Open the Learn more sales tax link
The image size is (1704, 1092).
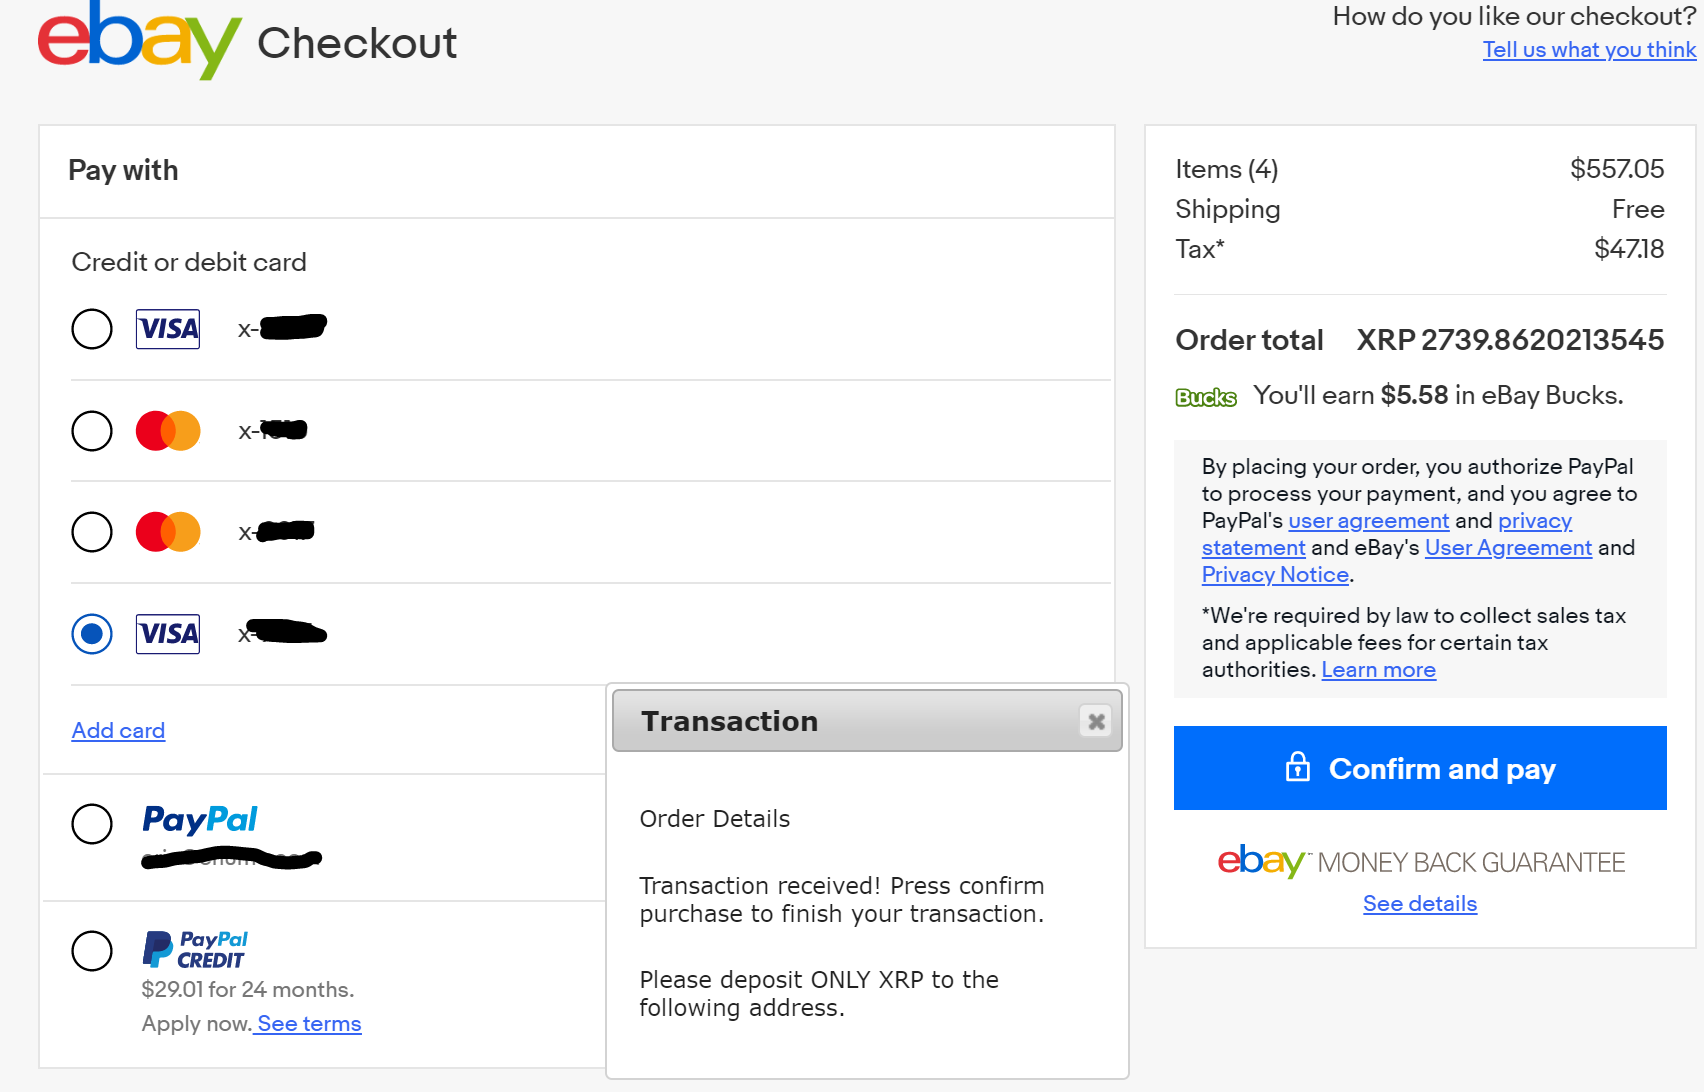pos(1378,670)
